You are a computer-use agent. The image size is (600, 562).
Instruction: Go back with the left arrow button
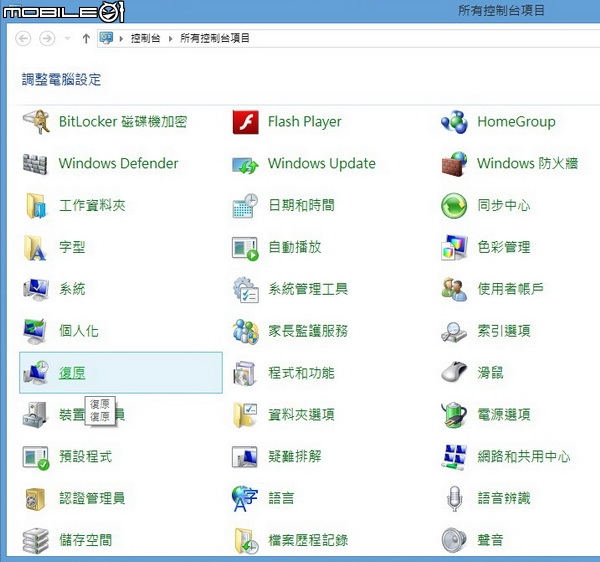point(23,38)
